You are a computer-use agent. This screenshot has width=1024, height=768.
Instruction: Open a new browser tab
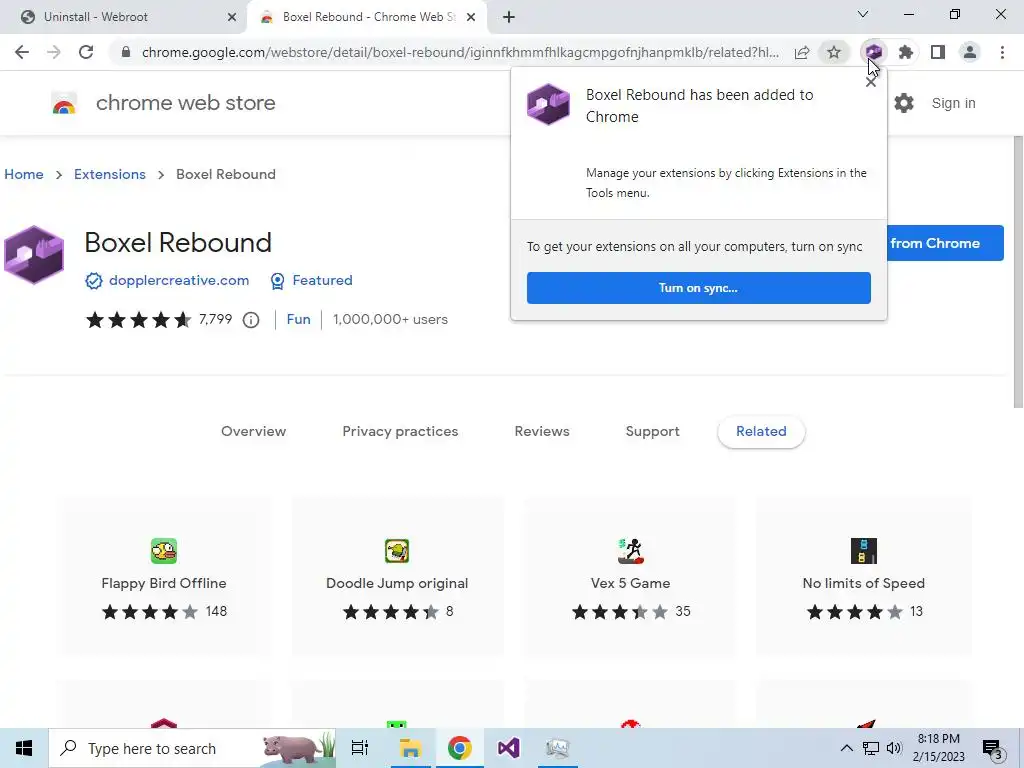coord(509,17)
